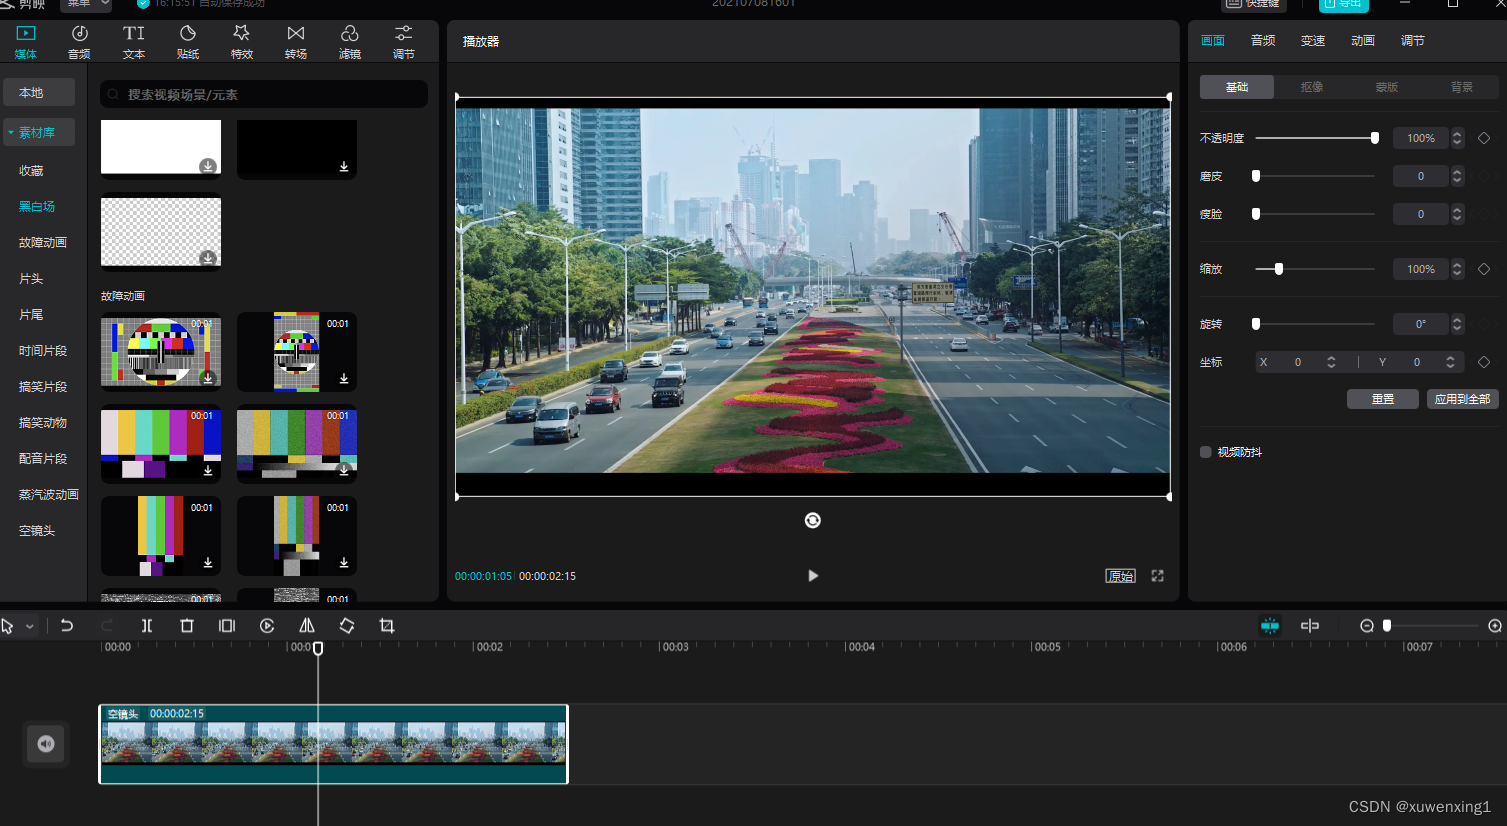The width and height of the screenshot is (1507, 826).
Task: Click the scale 100% stepper arrows
Action: click(1457, 269)
